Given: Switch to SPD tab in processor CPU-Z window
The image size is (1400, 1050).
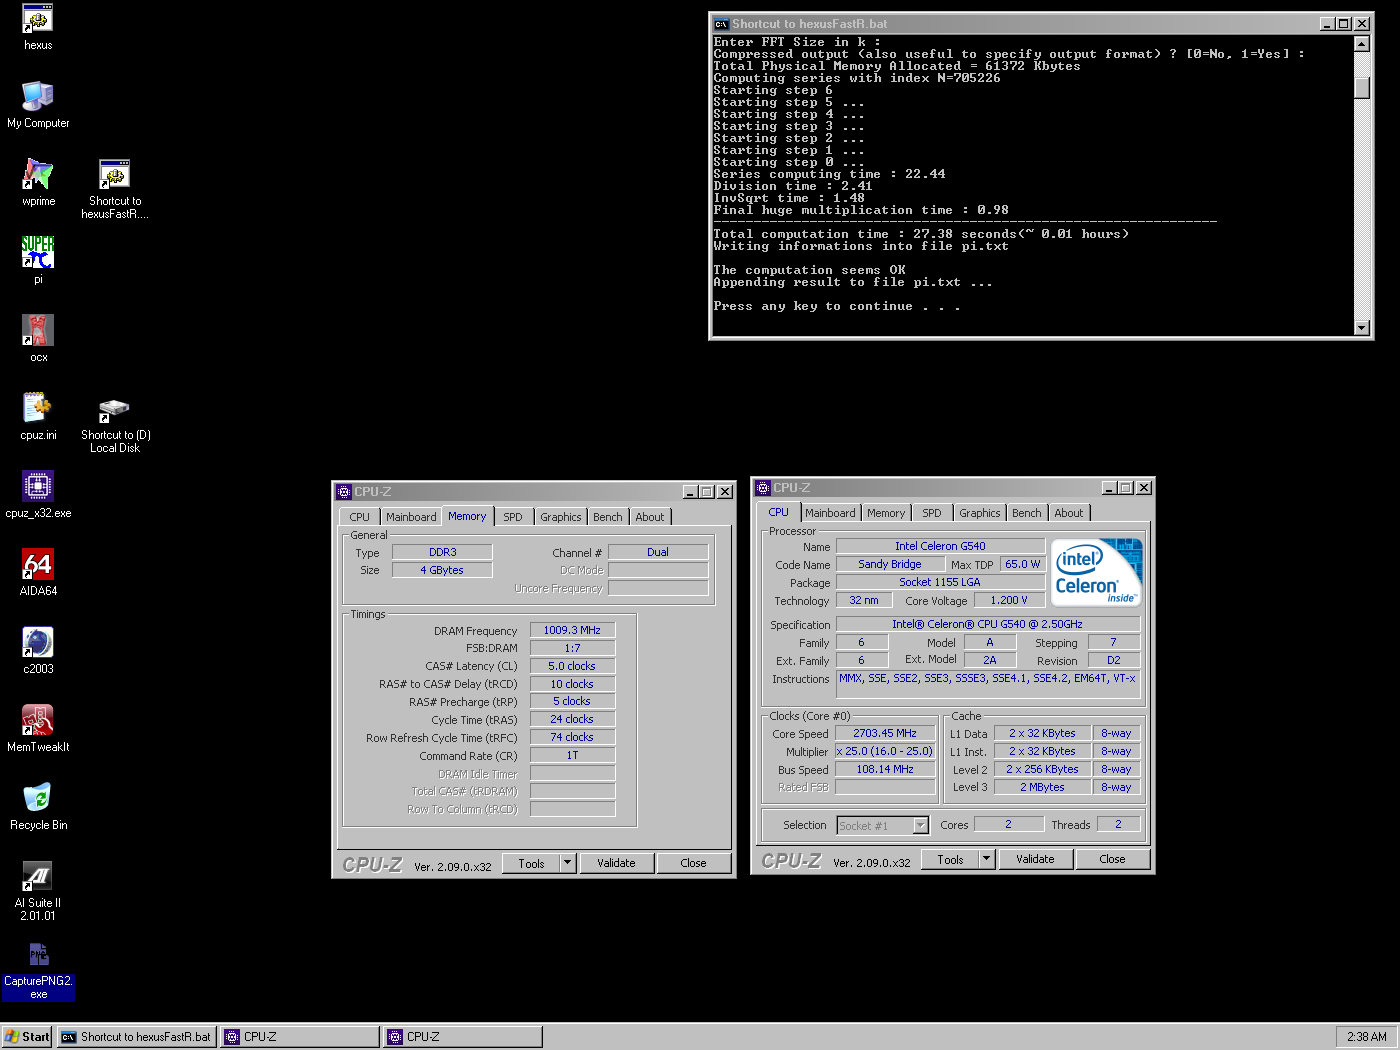Looking at the screenshot, I should (x=932, y=513).
